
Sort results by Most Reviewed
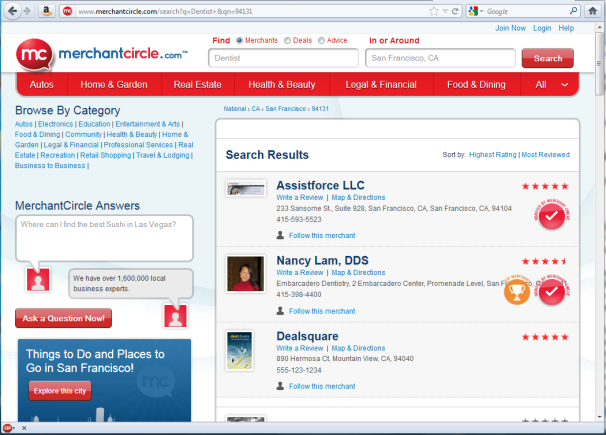tap(545, 155)
